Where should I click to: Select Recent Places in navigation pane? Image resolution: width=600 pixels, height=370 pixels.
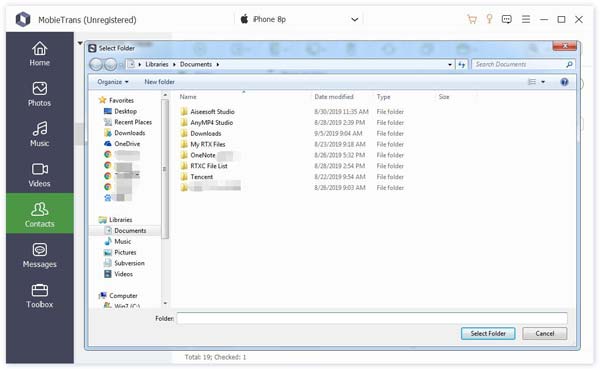[x=128, y=122]
